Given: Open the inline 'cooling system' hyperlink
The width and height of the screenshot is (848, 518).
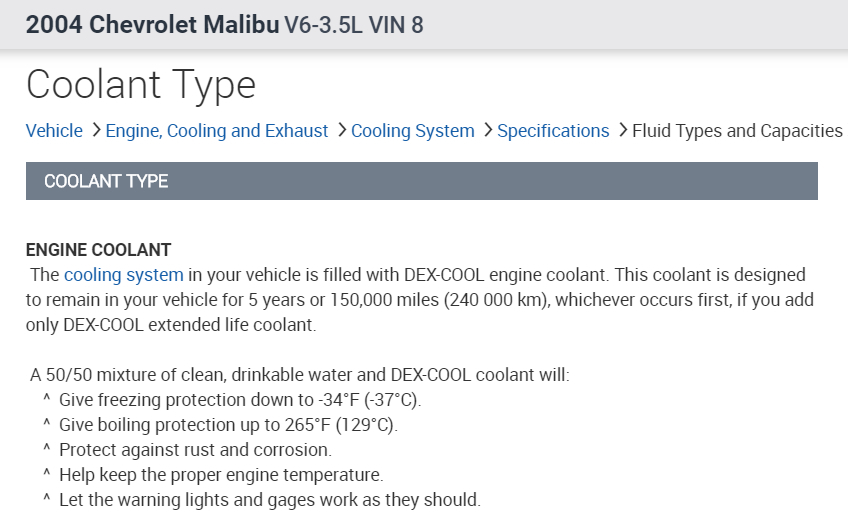Looking at the screenshot, I should (x=123, y=275).
